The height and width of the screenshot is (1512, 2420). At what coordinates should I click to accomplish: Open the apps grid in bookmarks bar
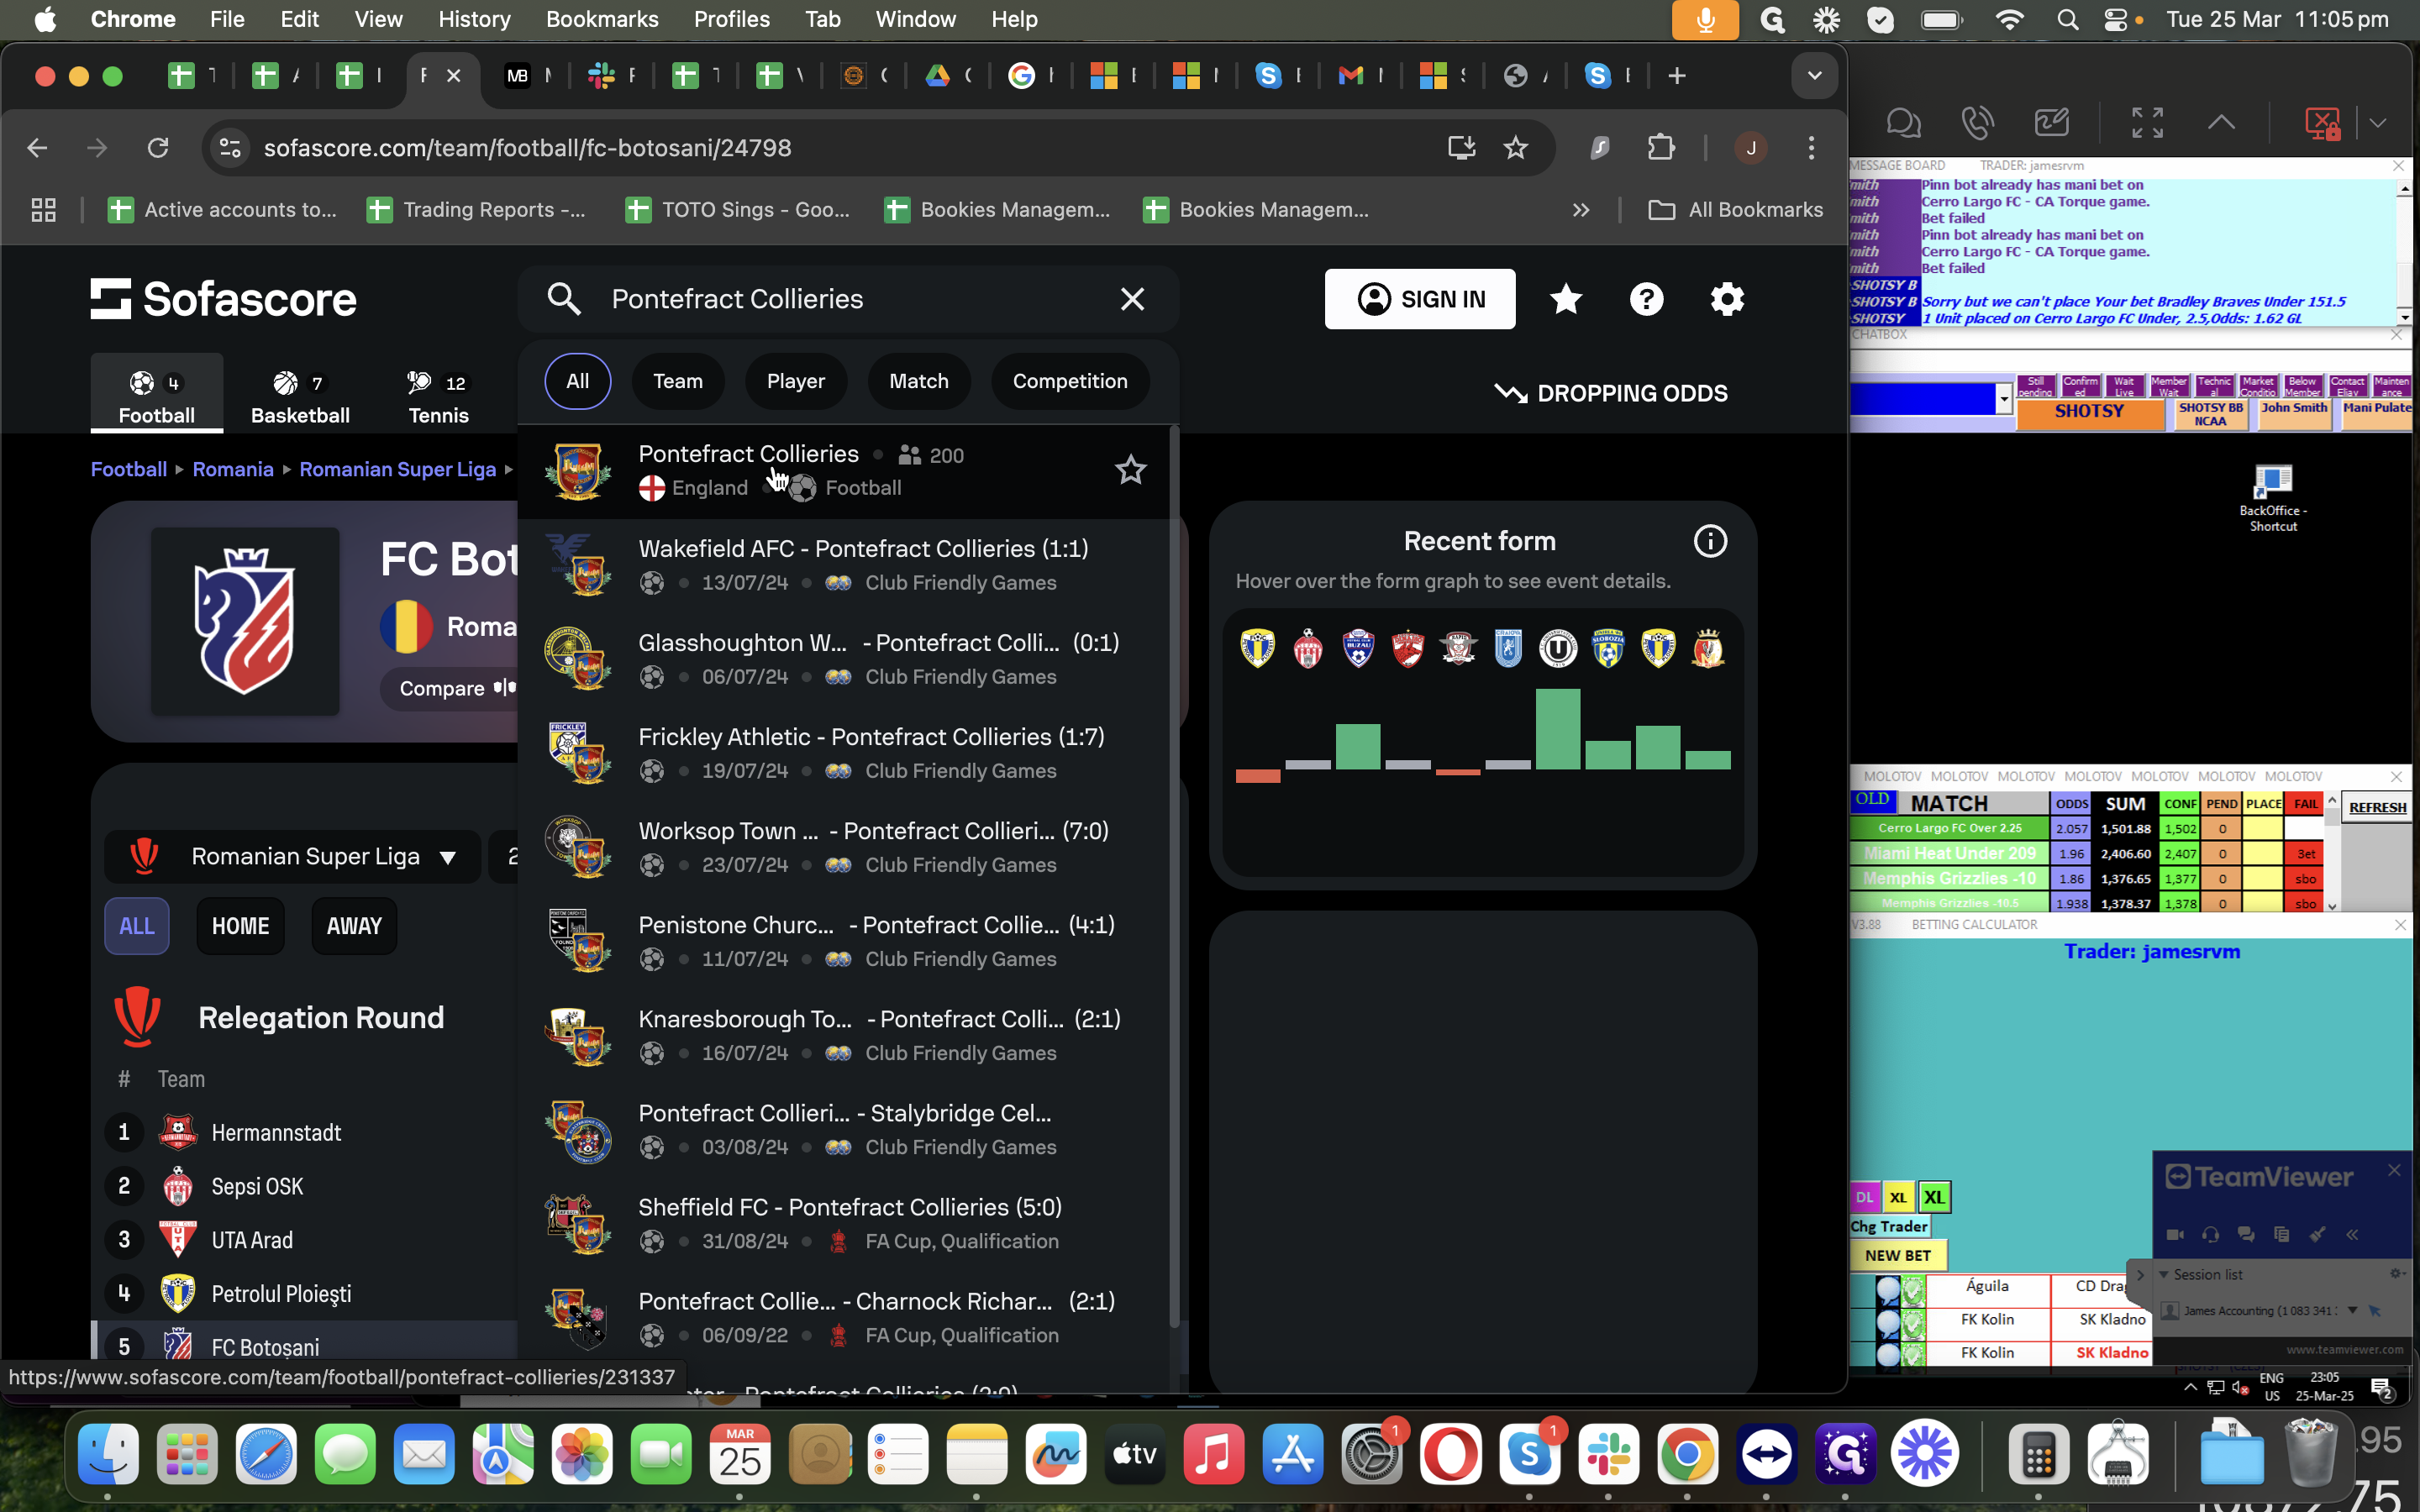pyautogui.click(x=43, y=210)
